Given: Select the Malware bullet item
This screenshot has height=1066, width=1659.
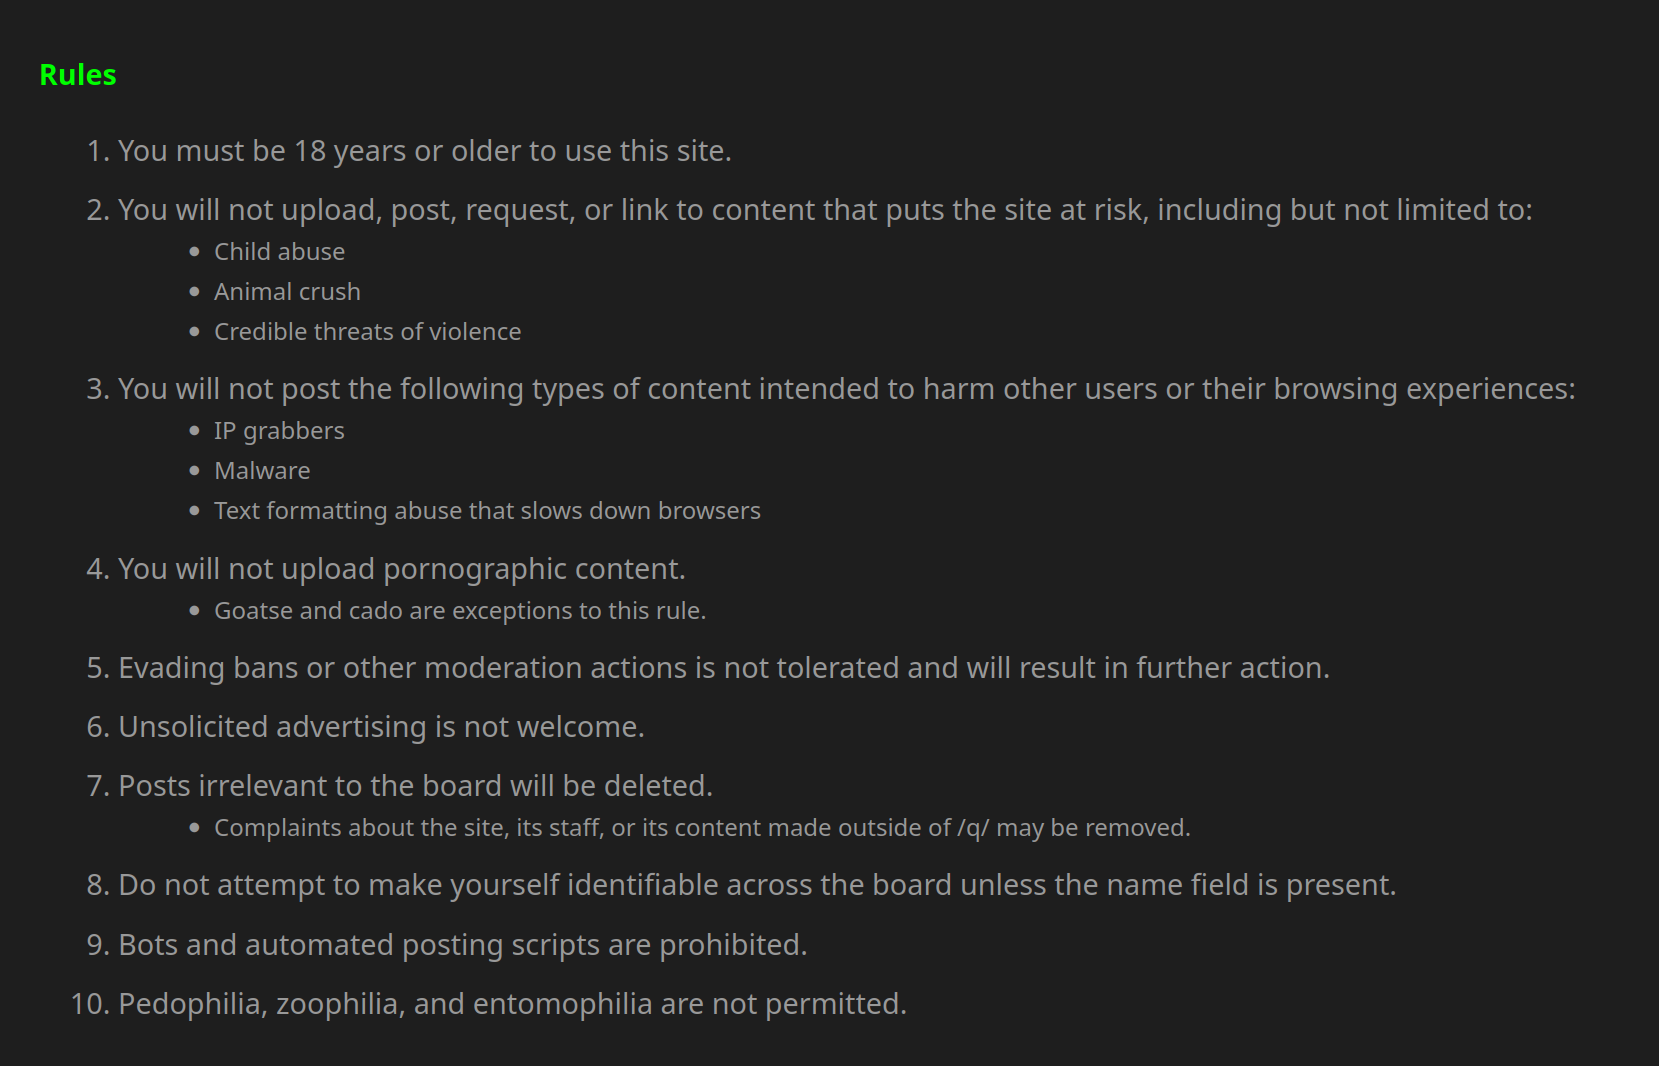Looking at the screenshot, I should pyautogui.click(x=262, y=471).
